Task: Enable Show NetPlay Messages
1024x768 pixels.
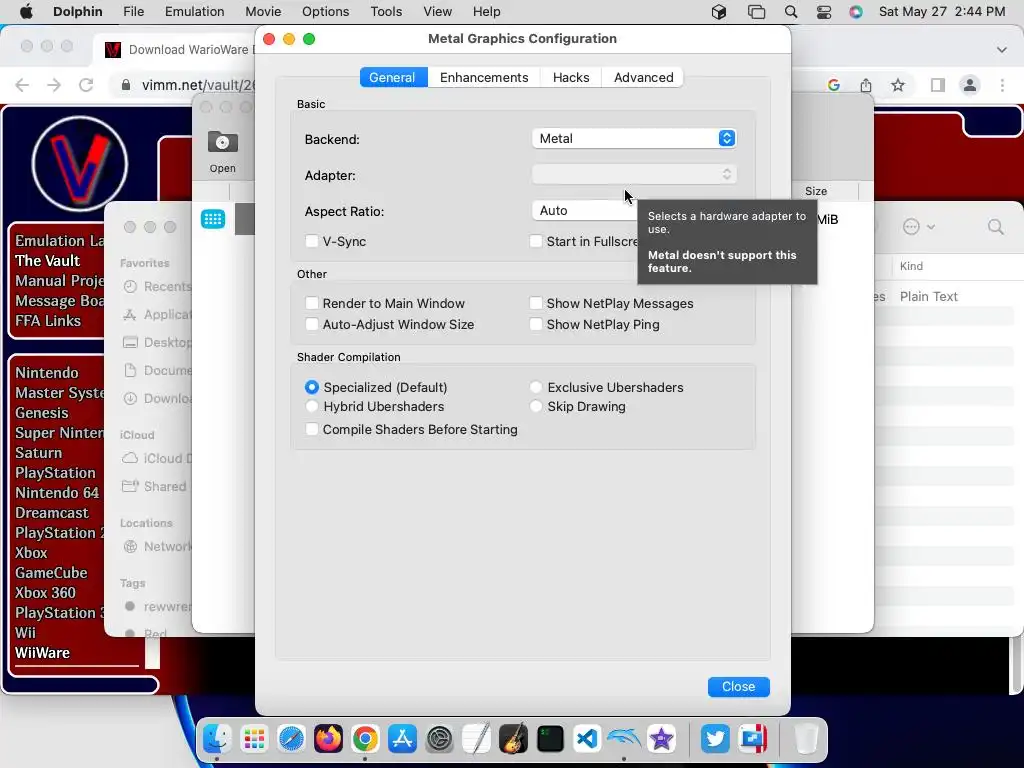Action: coord(536,303)
